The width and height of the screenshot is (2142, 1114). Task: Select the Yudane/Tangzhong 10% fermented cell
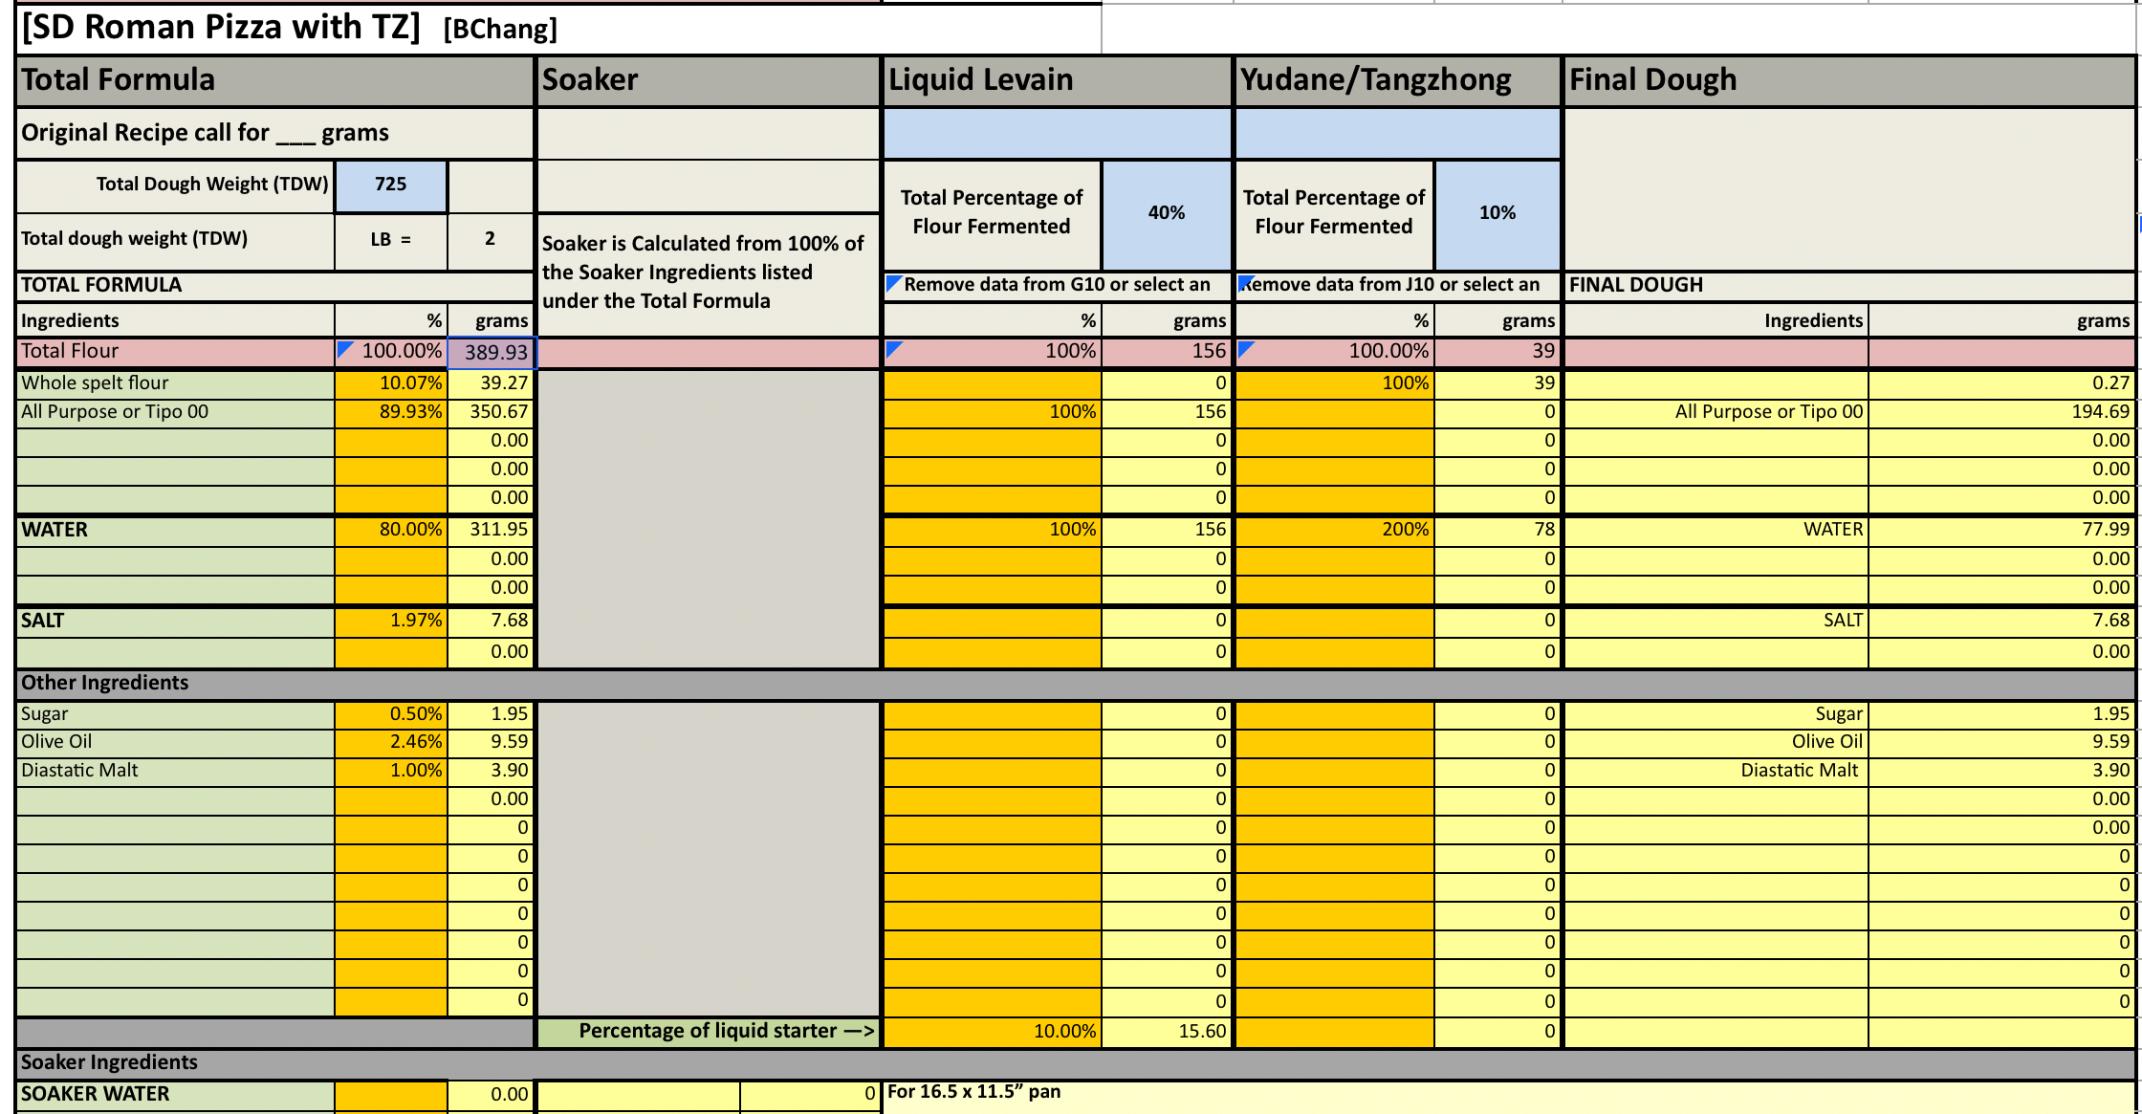click(1496, 213)
